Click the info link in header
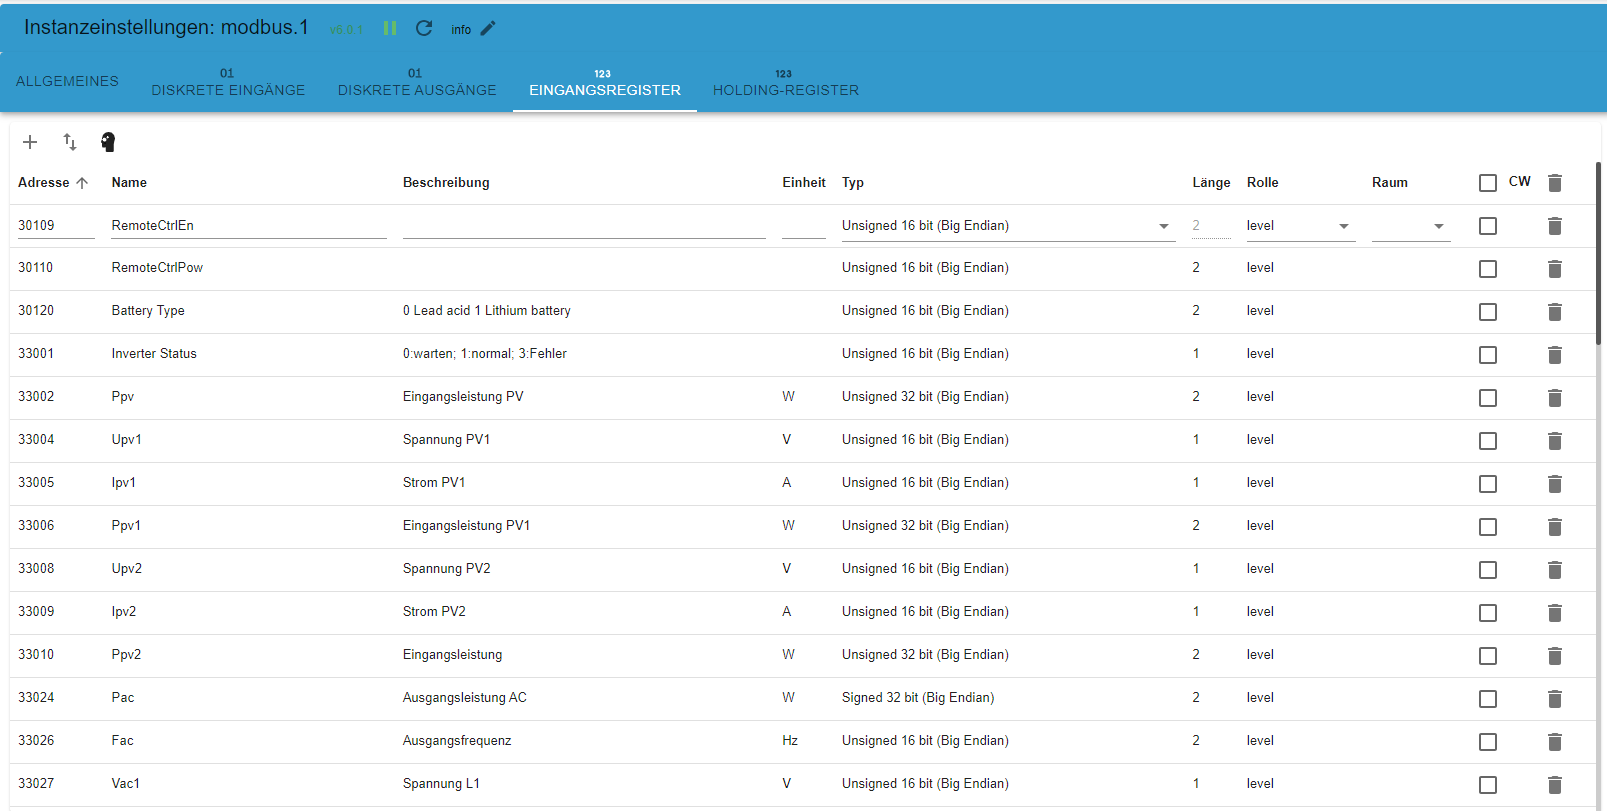The height and width of the screenshot is (811, 1607). point(461,30)
